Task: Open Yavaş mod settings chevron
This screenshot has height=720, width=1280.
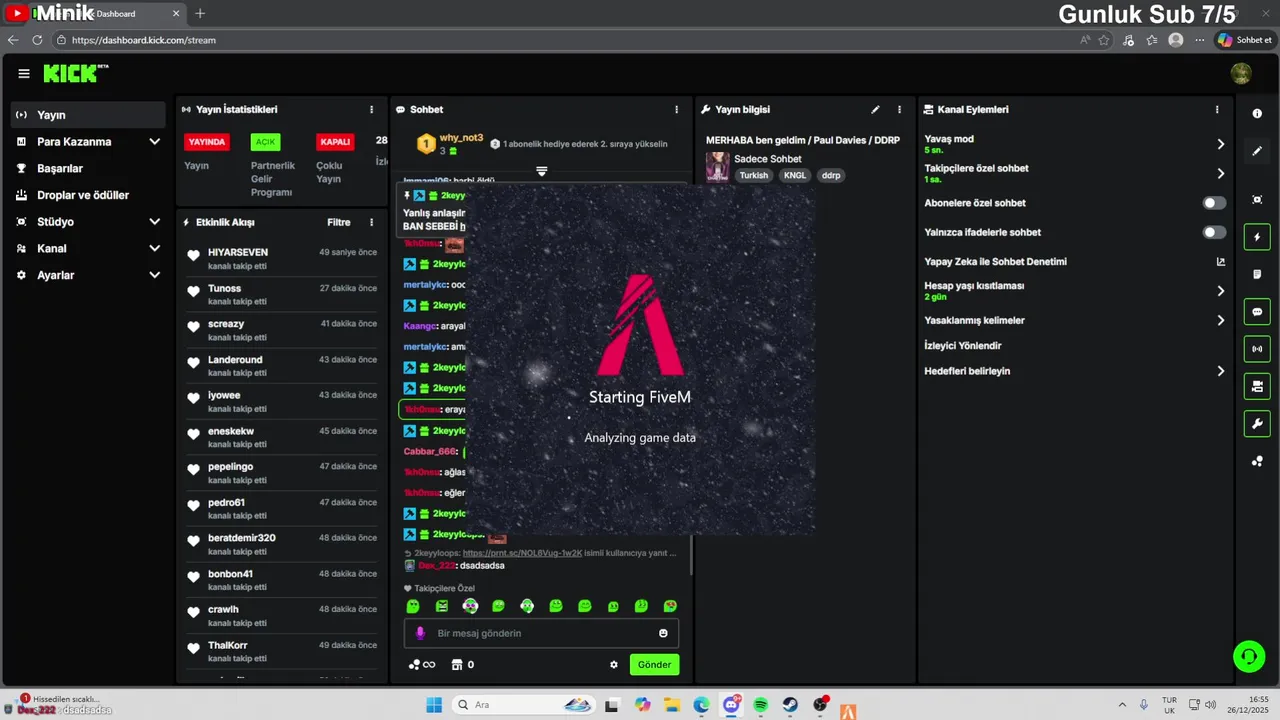Action: coord(1220,144)
